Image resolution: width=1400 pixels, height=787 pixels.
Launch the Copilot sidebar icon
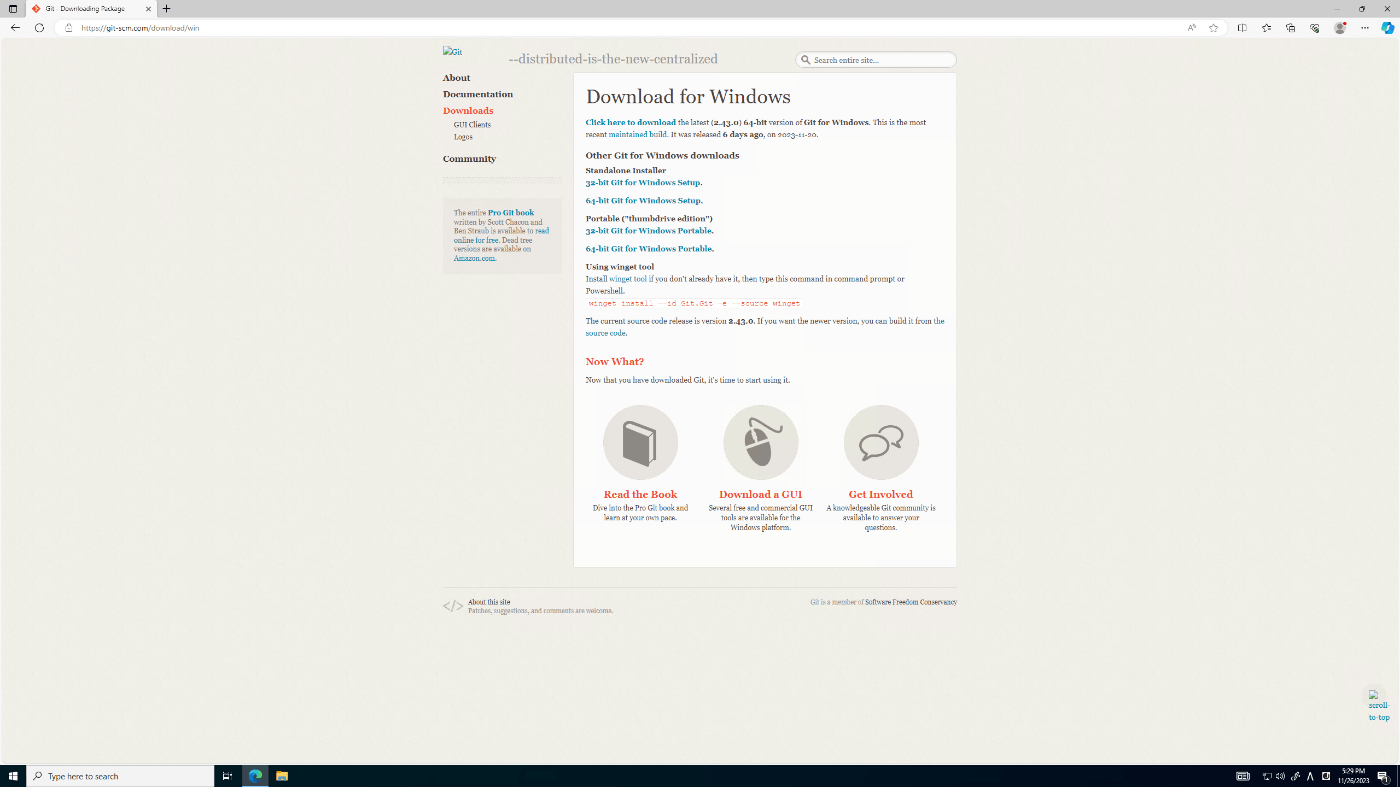(1387, 28)
